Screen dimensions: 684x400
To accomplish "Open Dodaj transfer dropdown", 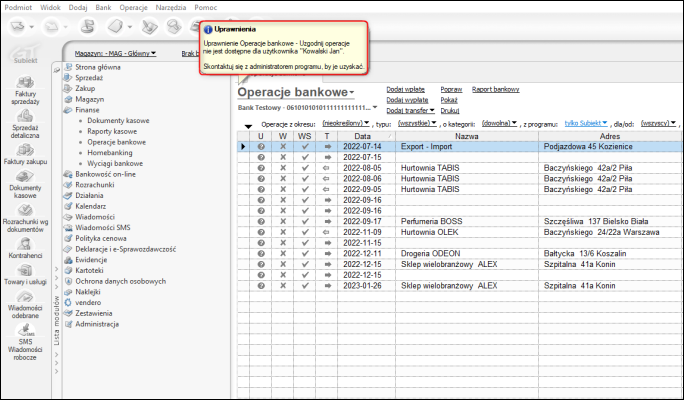I will coord(410,110).
